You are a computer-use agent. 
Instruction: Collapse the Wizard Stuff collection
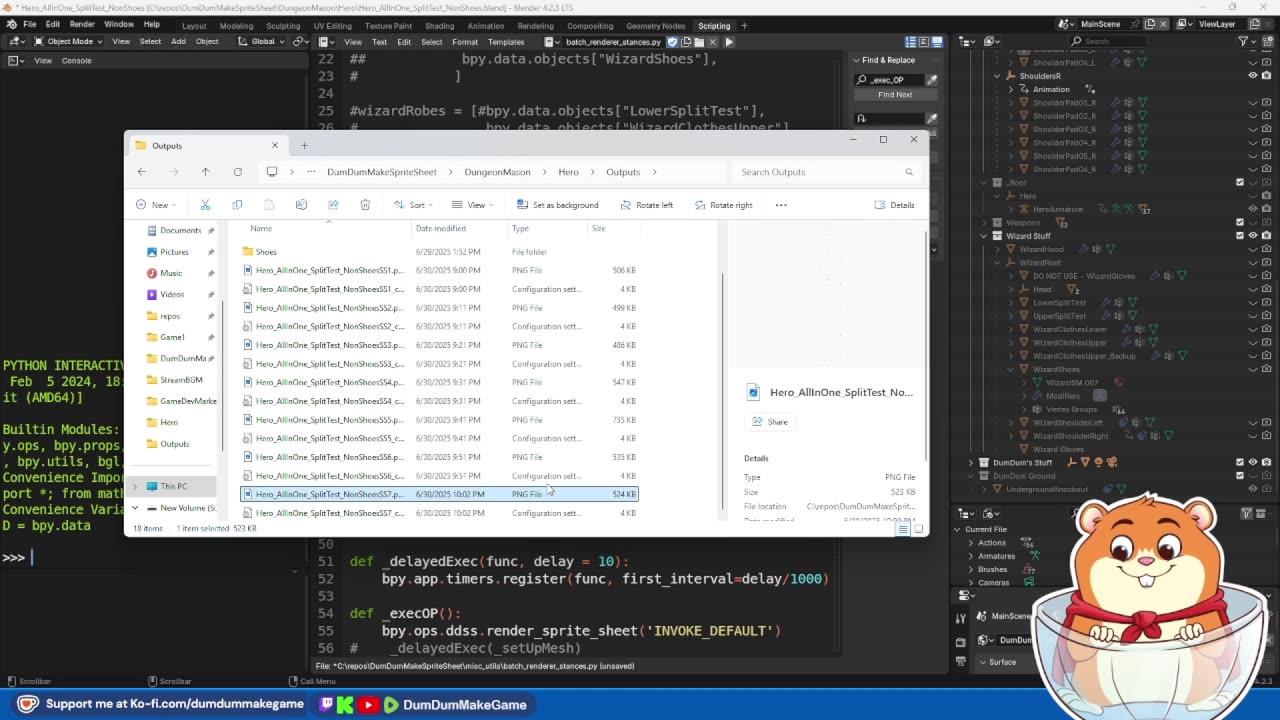[x=983, y=236]
